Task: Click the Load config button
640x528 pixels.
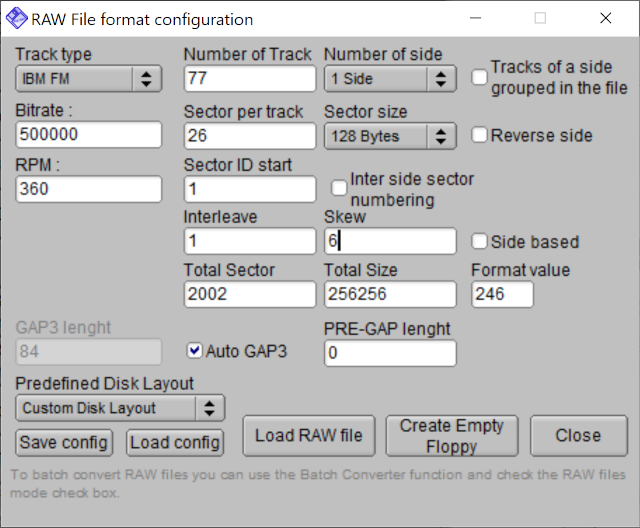Action: (x=175, y=443)
